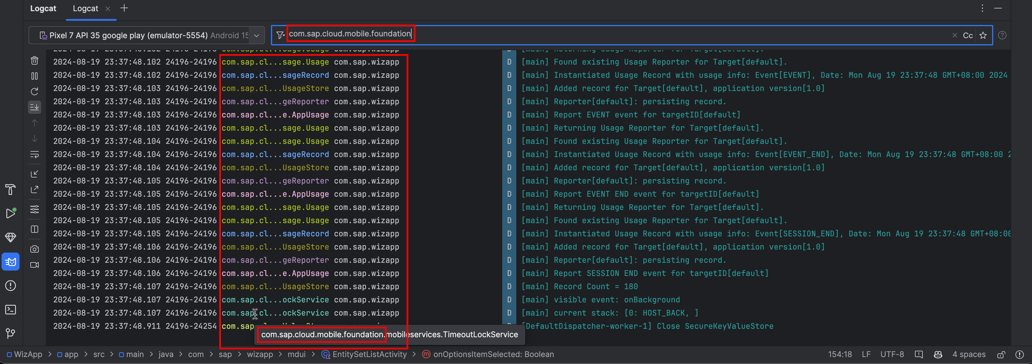Split the Logcat panels
1032x364 pixels.
34,229
